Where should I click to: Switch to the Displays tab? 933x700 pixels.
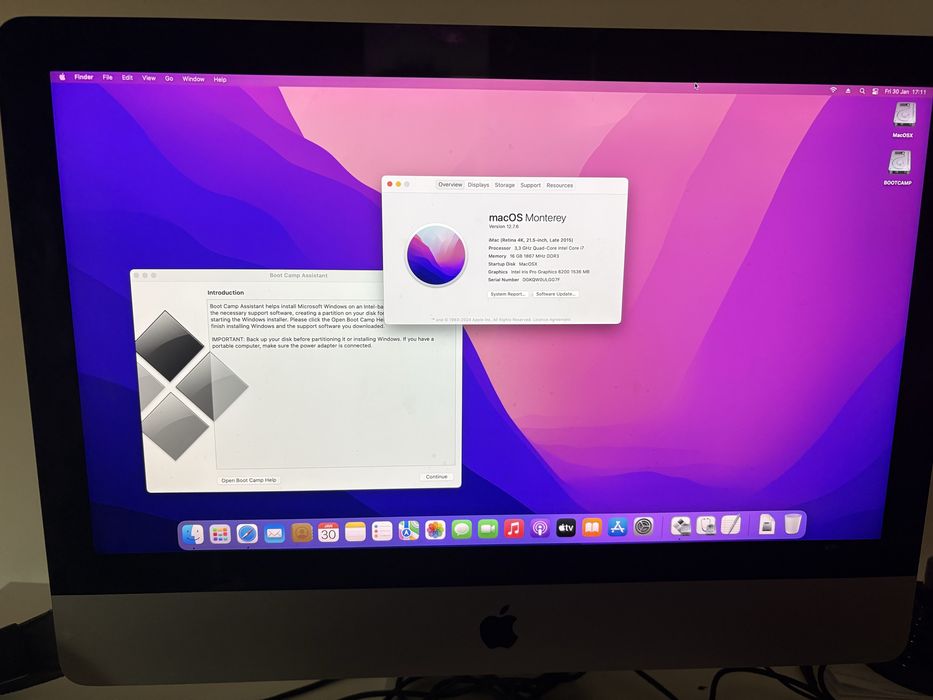[x=478, y=185]
